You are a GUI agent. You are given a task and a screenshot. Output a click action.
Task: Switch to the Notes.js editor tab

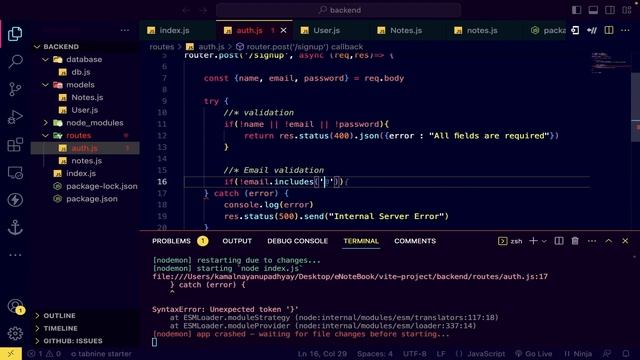tap(405, 30)
